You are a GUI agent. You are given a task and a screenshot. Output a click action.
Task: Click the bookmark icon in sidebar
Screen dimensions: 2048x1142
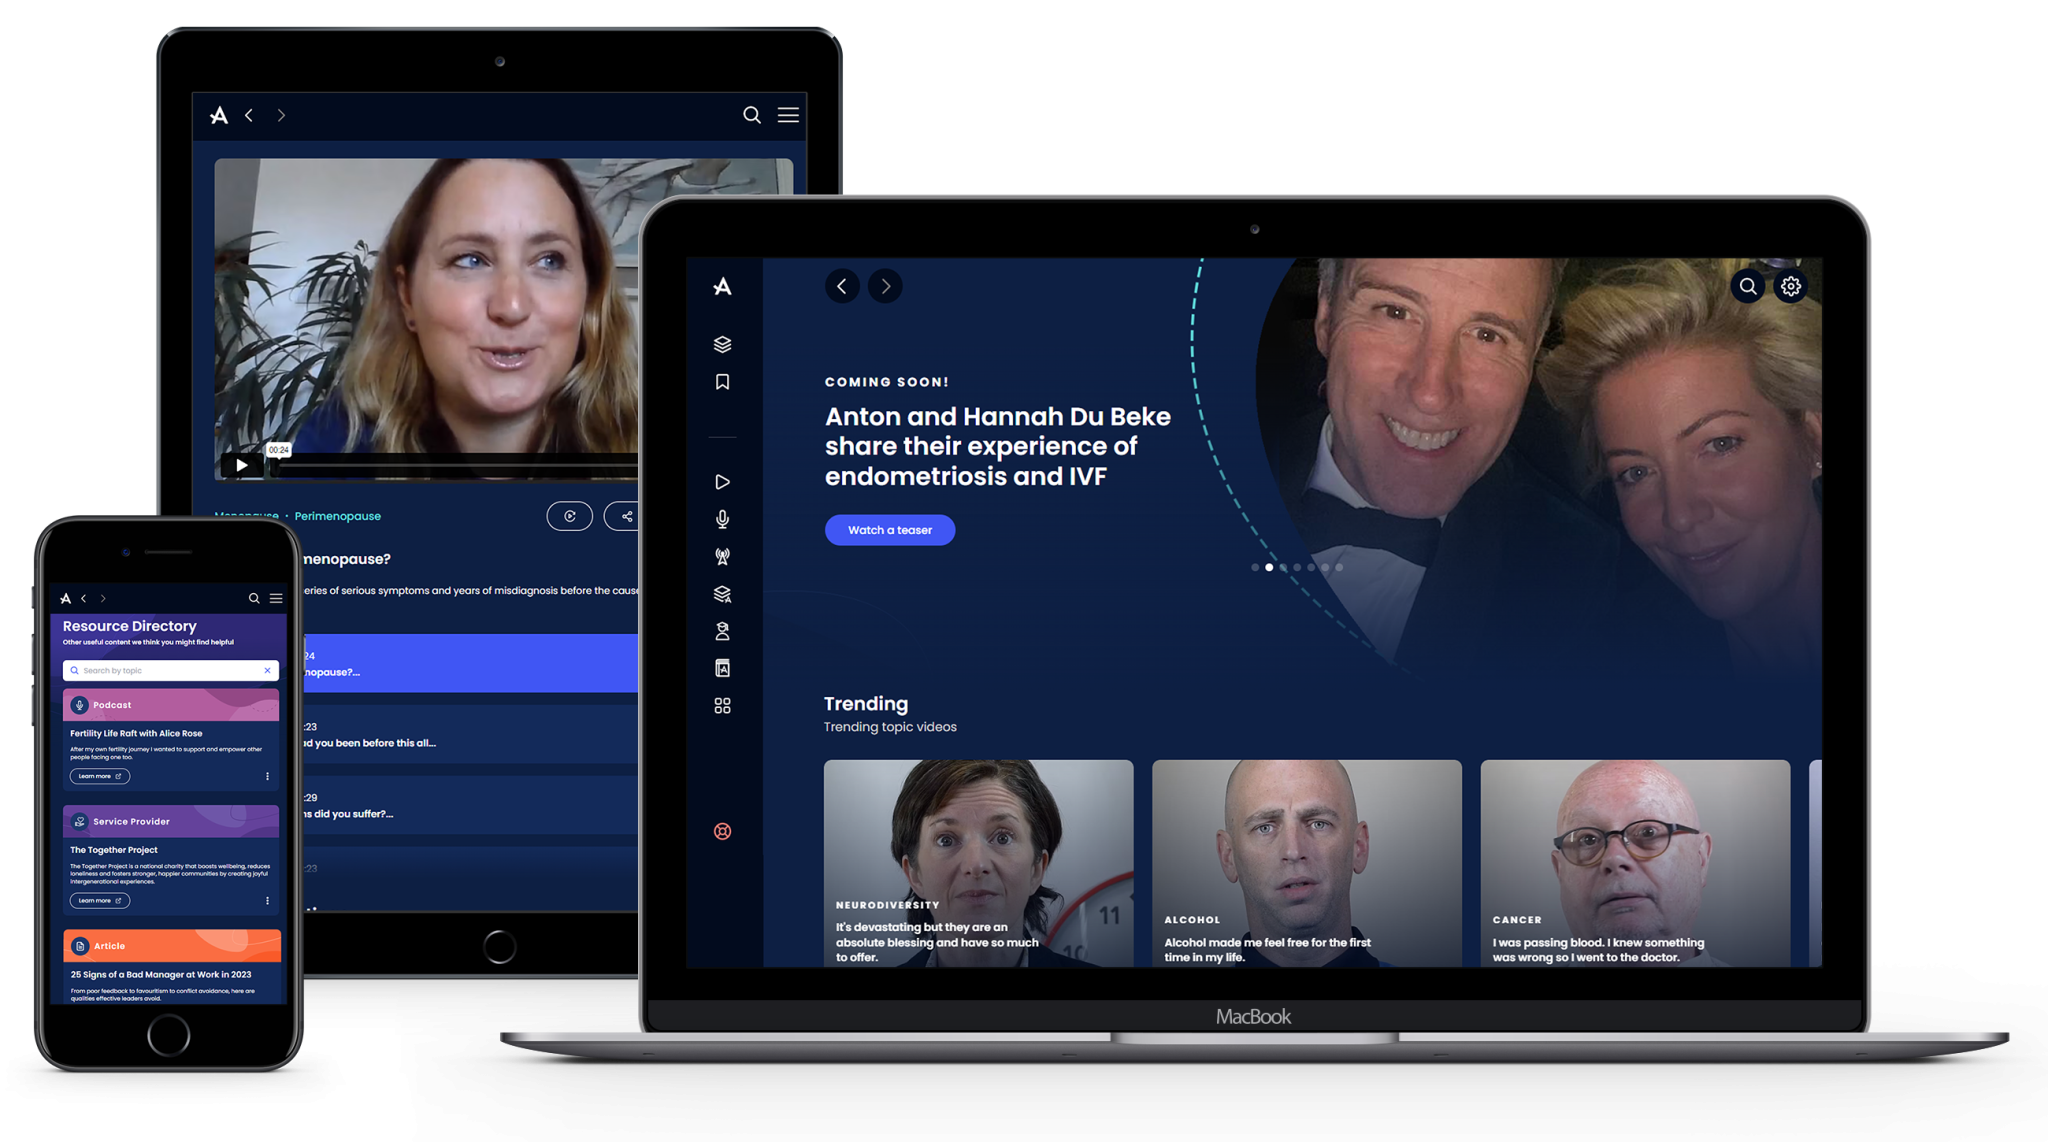point(721,385)
